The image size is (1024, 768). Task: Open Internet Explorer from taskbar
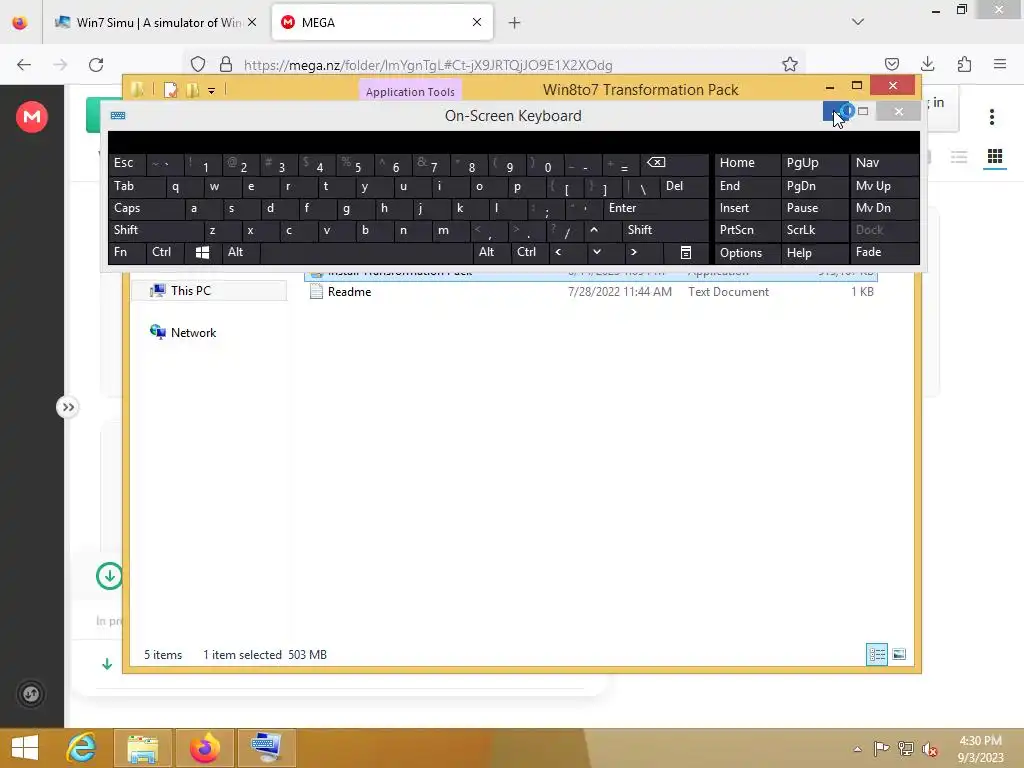coord(82,748)
